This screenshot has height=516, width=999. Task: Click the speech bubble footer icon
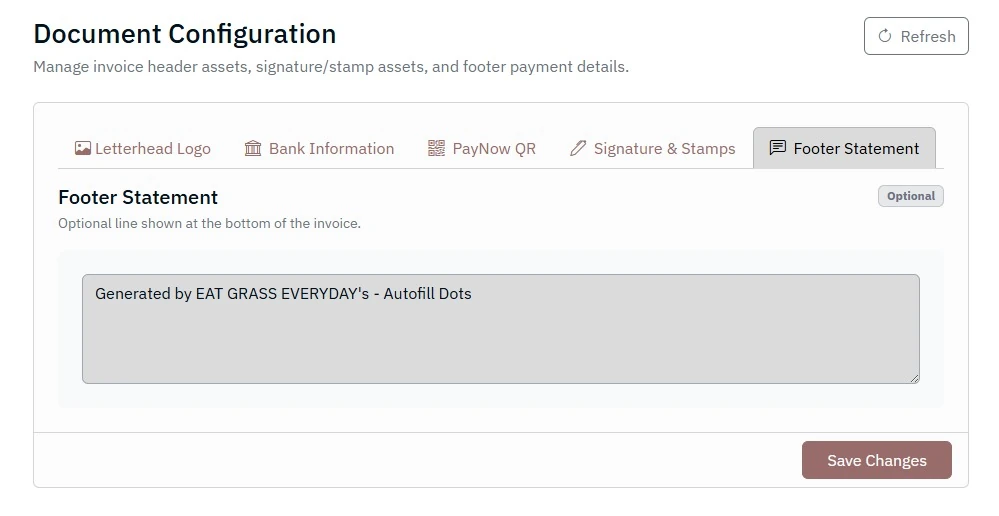[x=777, y=148]
